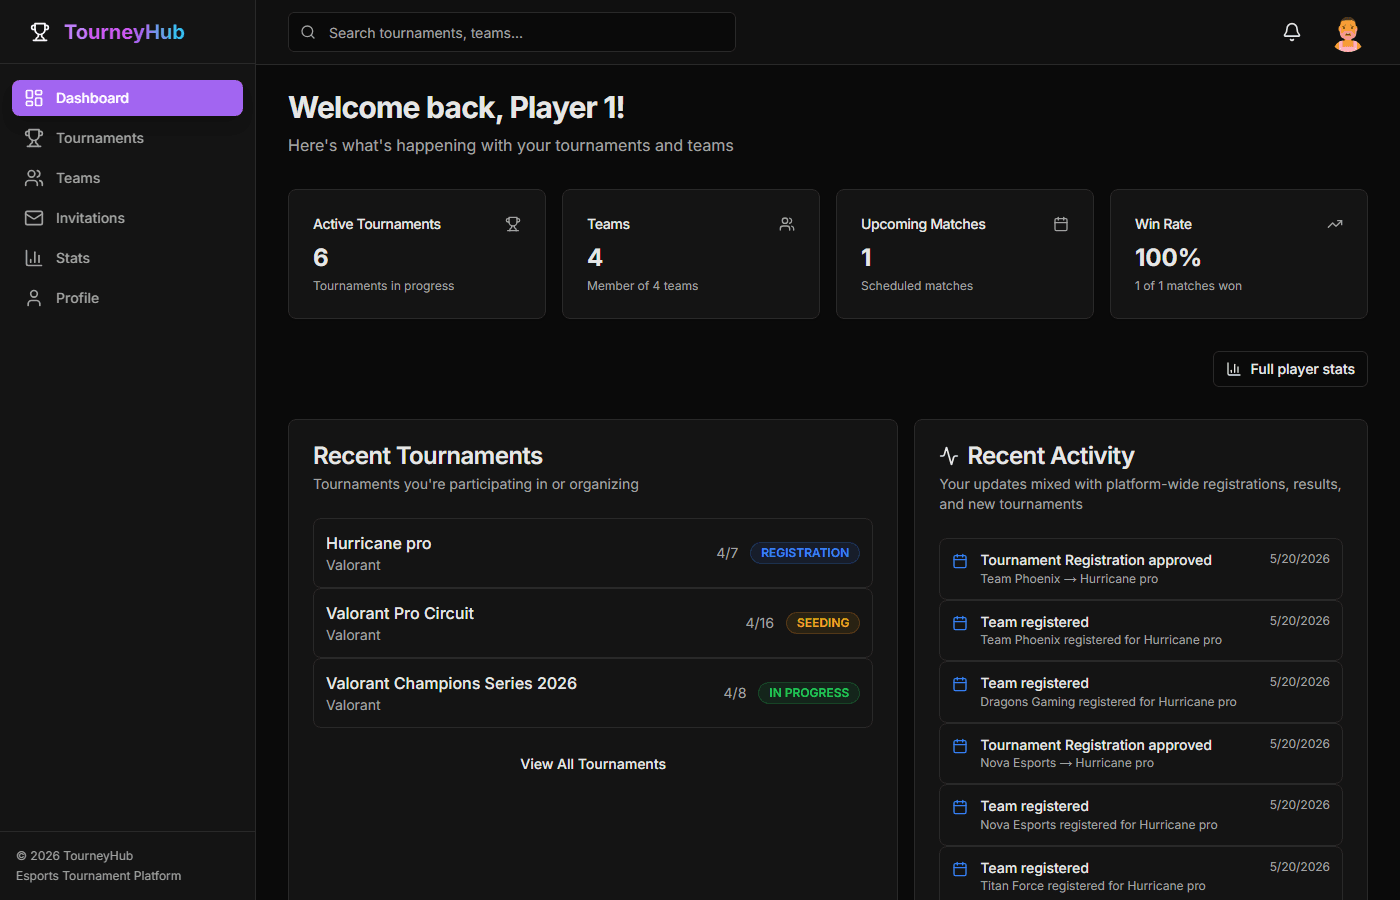Image resolution: width=1400 pixels, height=900 pixels.
Task: Open Profile in the sidebar
Action: click(127, 298)
